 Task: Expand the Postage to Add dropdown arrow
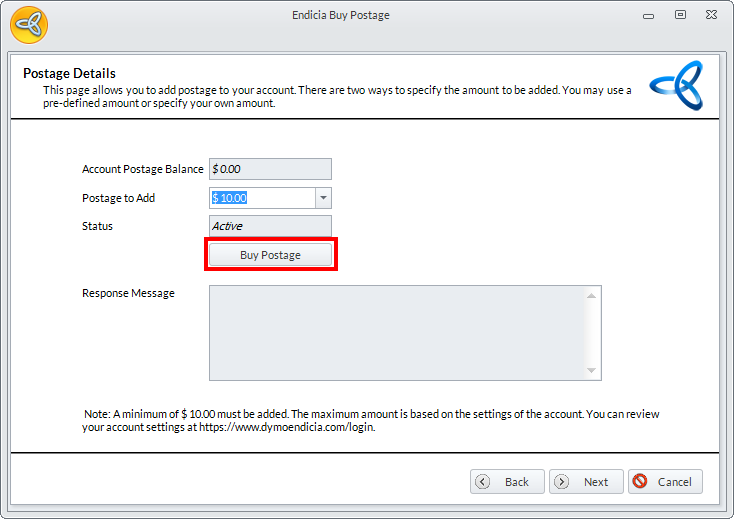(323, 198)
